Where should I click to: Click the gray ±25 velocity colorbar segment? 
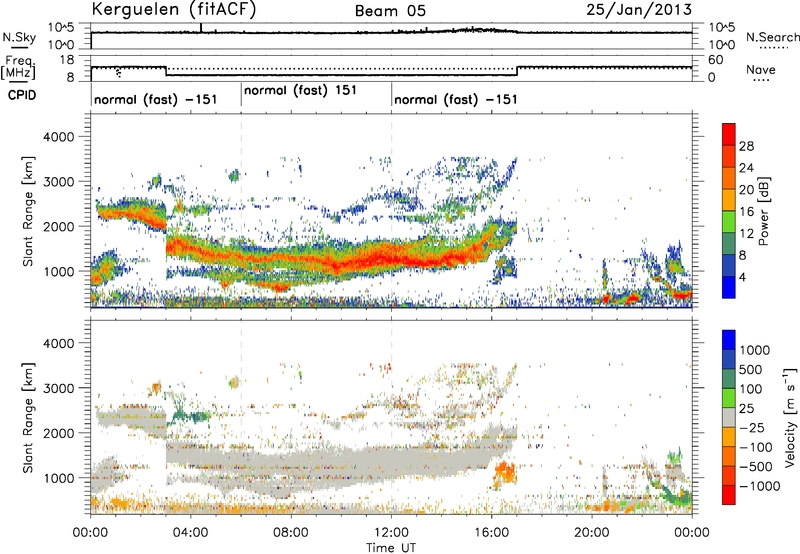tap(729, 417)
